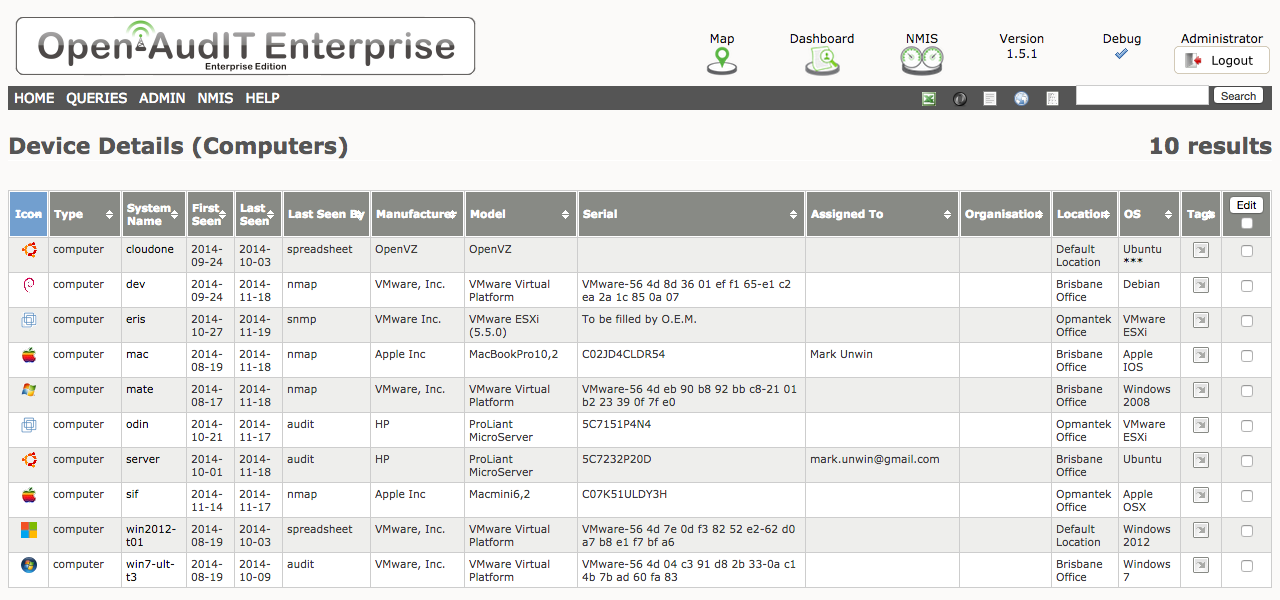Viewport: 1280px width, 600px height.
Task: Sort by the System Name column
Action: (155, 214)
